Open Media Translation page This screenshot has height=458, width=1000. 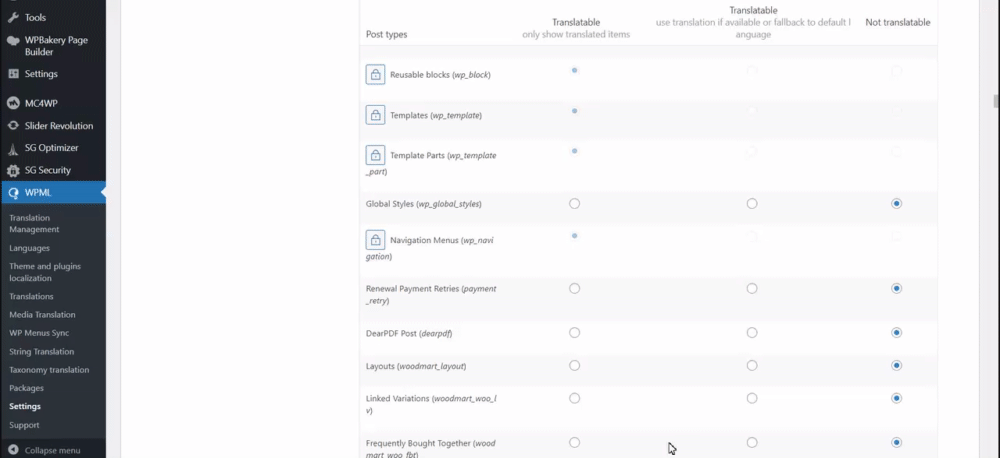[41, 315]
